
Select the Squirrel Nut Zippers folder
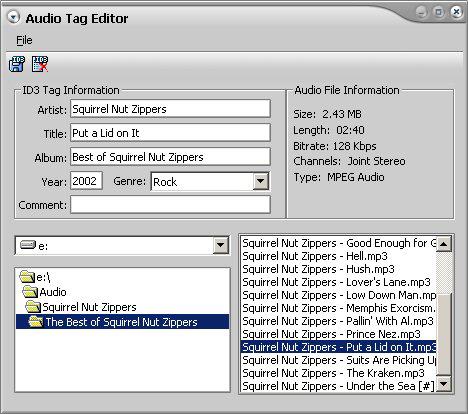pyautogui.click(x=81, y=307)
